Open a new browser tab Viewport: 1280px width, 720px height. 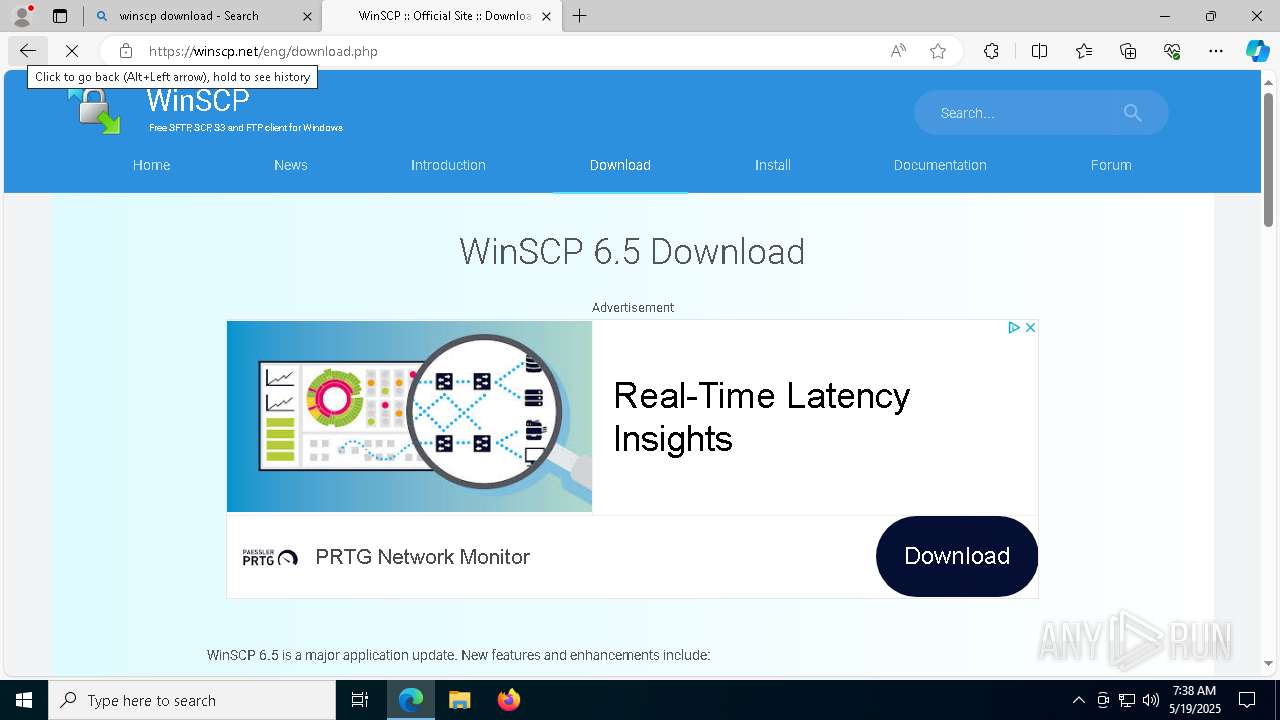(x=580, y=16)
